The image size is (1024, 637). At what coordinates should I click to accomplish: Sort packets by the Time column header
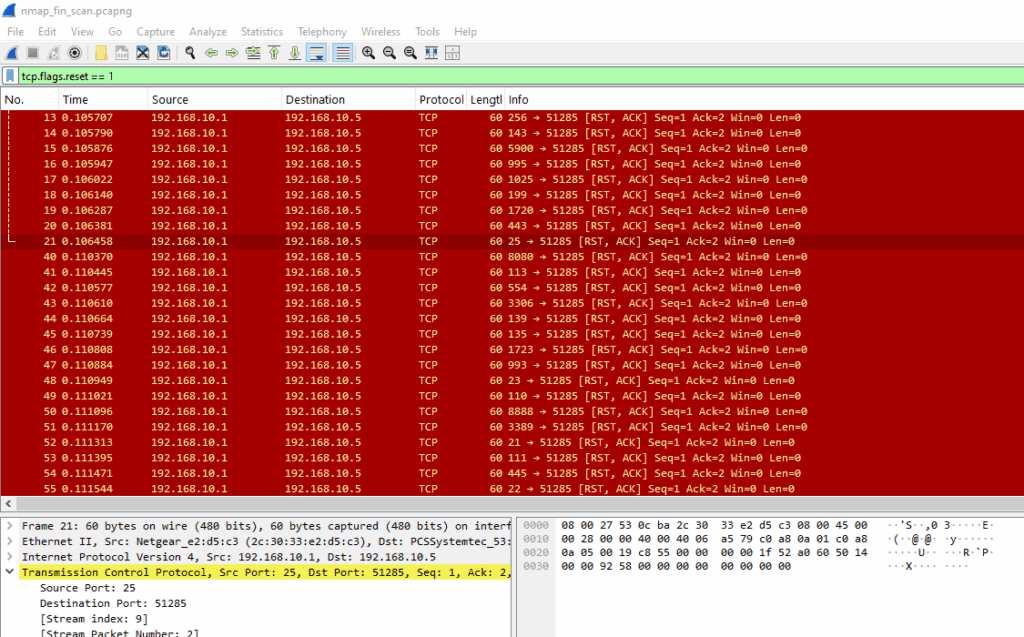point(103,99)
